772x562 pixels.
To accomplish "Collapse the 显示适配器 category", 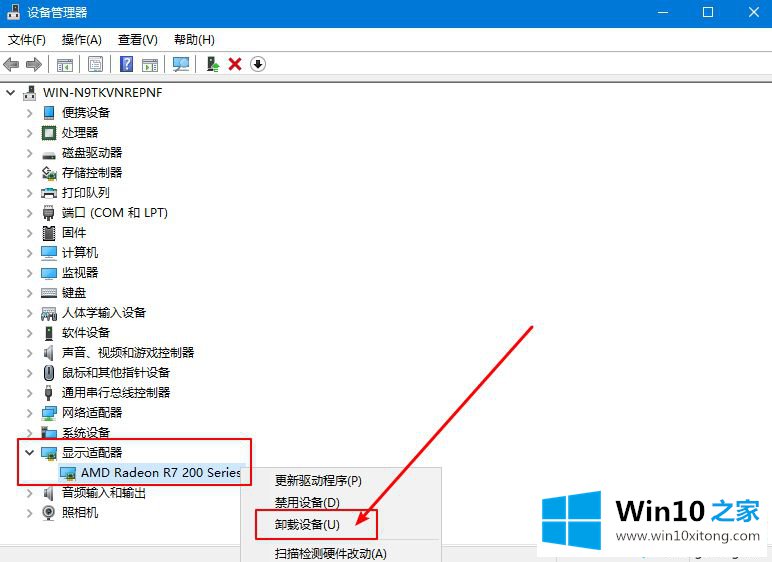I will point(30,452).
